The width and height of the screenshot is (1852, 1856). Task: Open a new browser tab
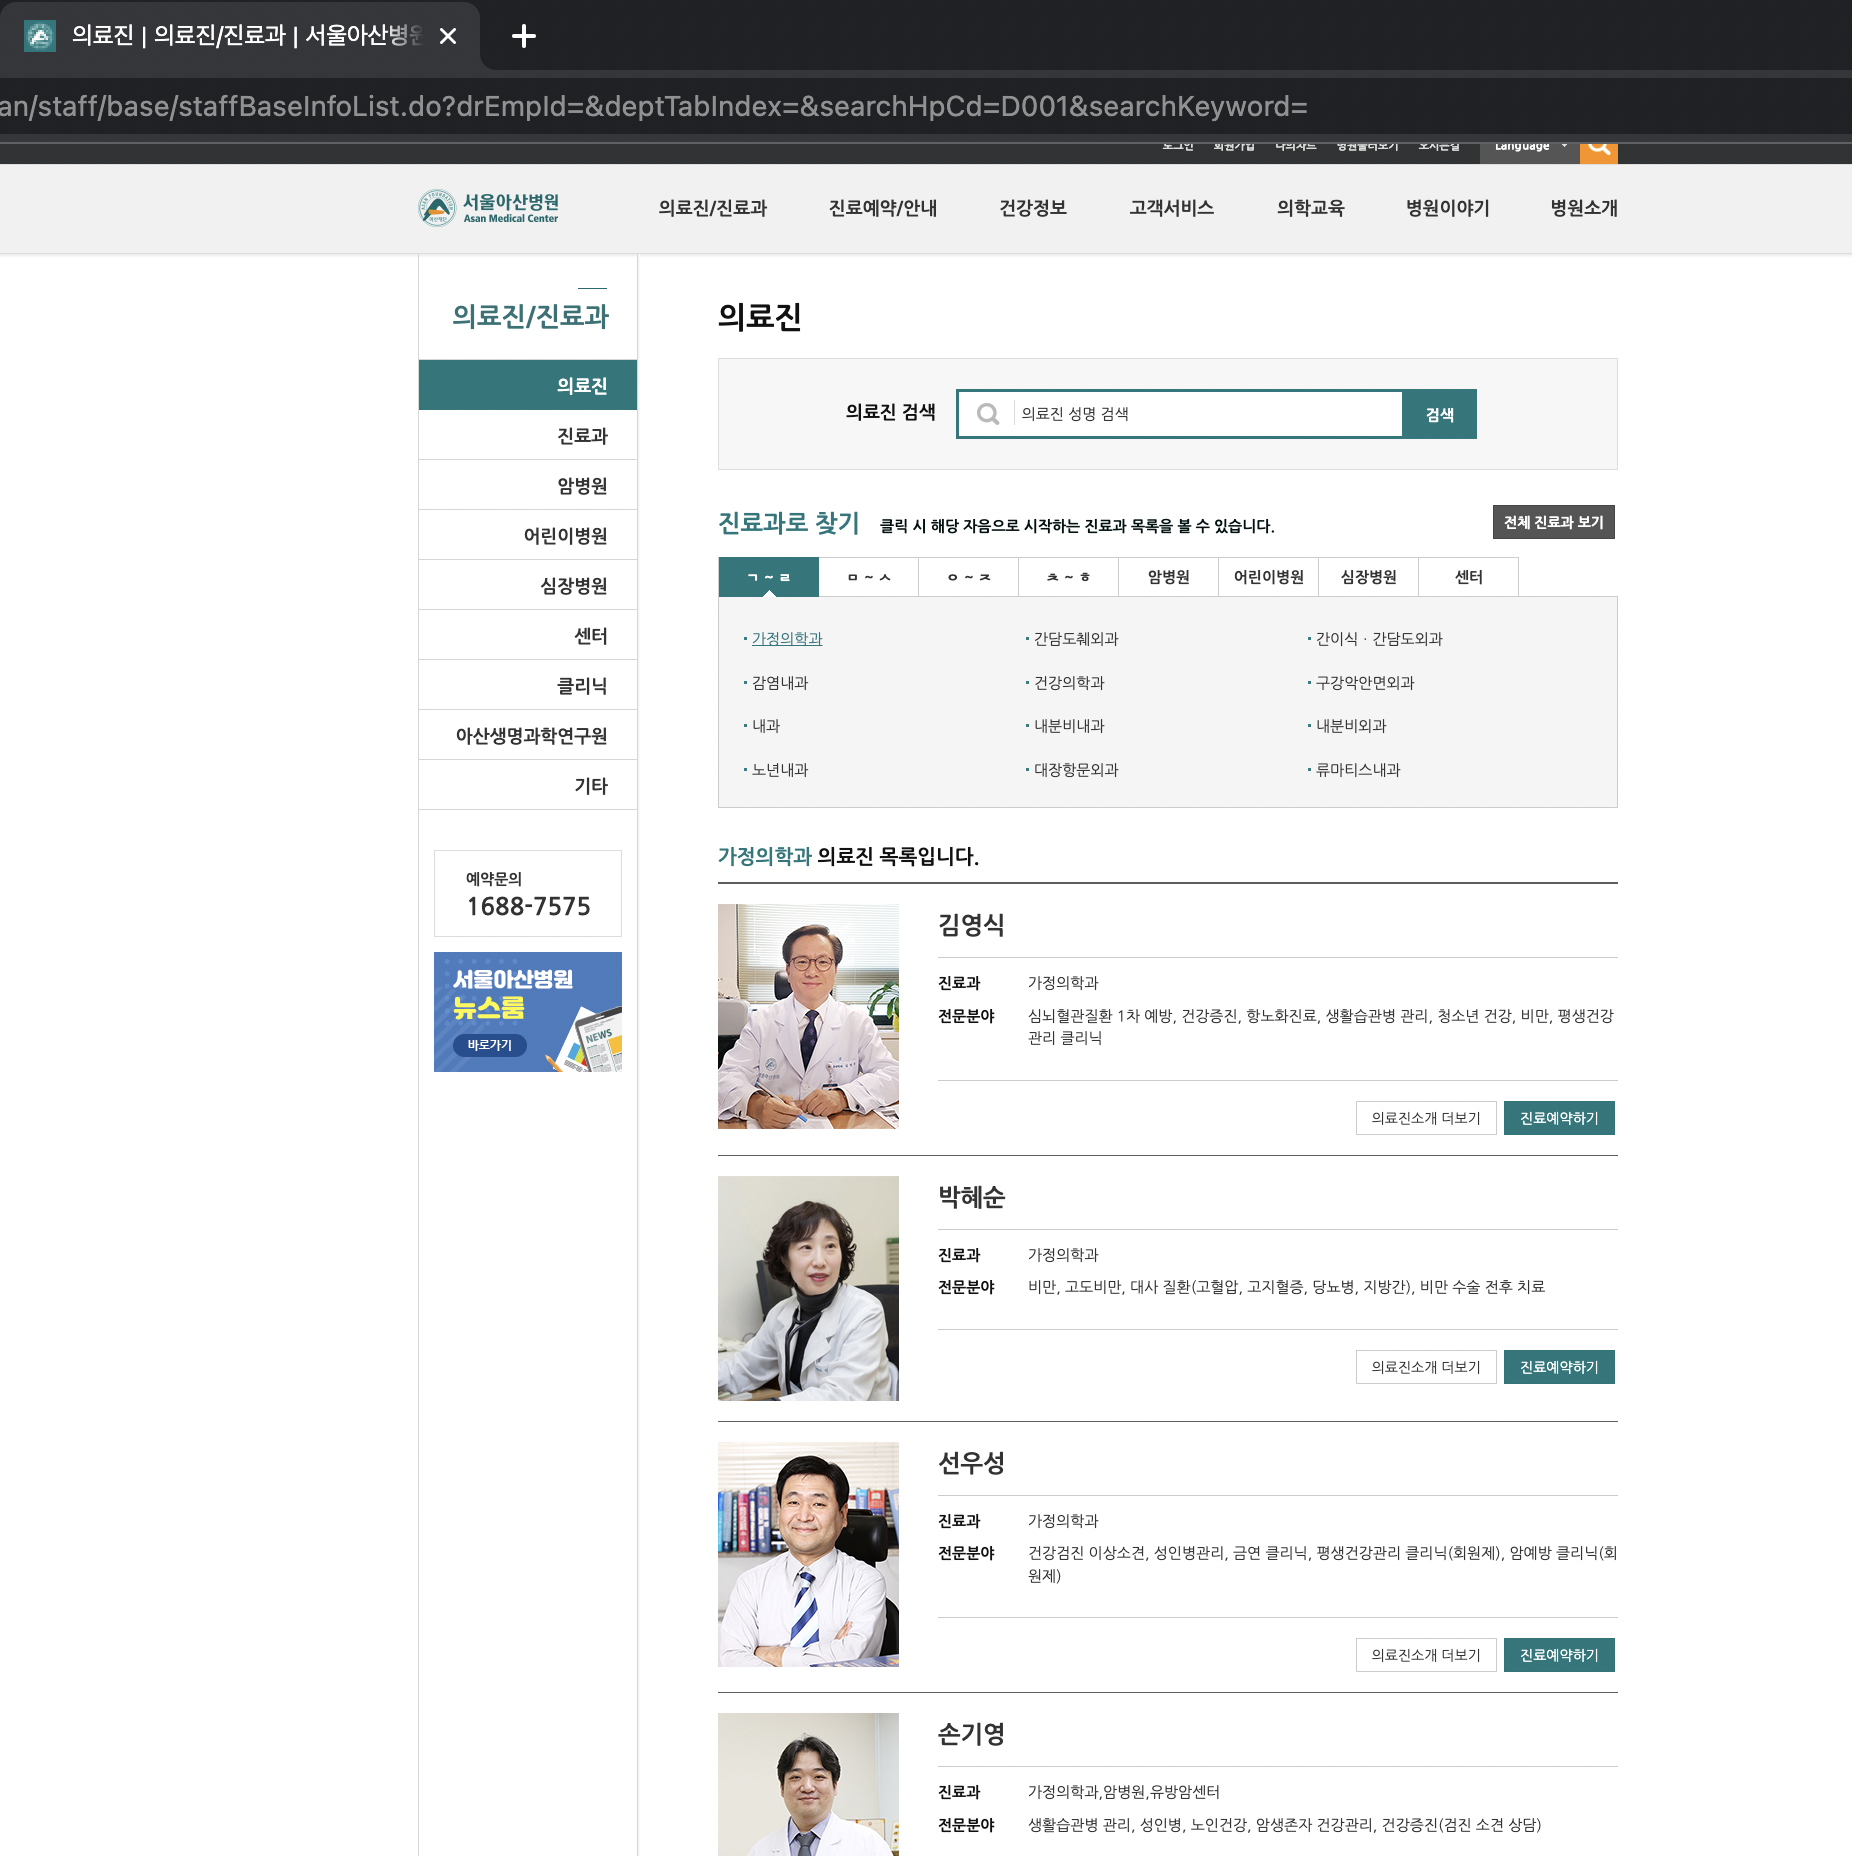(523, 37)
